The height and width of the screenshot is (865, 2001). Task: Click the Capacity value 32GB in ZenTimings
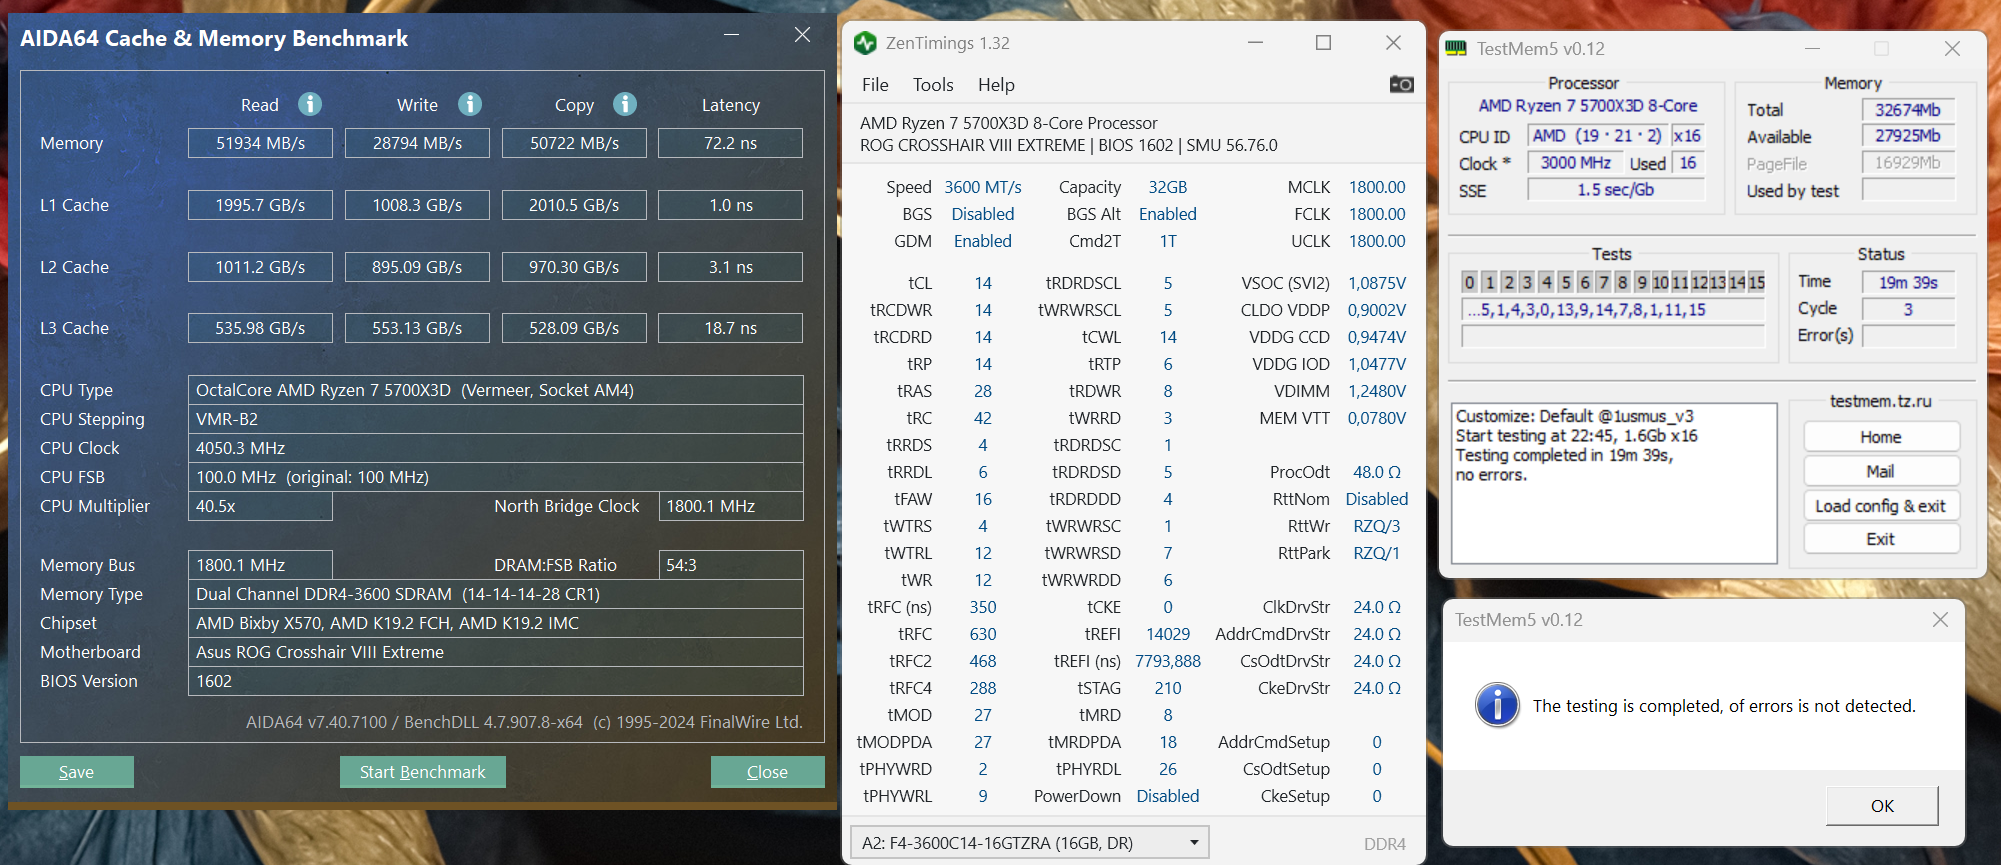(x=1168, y=187)
